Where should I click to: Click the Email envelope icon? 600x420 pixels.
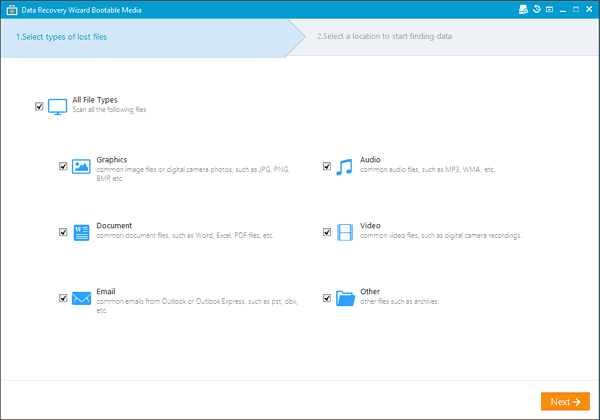(x=81, y=298)
